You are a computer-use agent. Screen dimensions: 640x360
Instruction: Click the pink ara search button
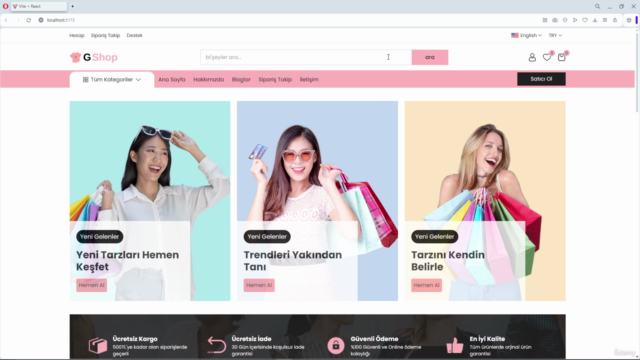(430, 57)
